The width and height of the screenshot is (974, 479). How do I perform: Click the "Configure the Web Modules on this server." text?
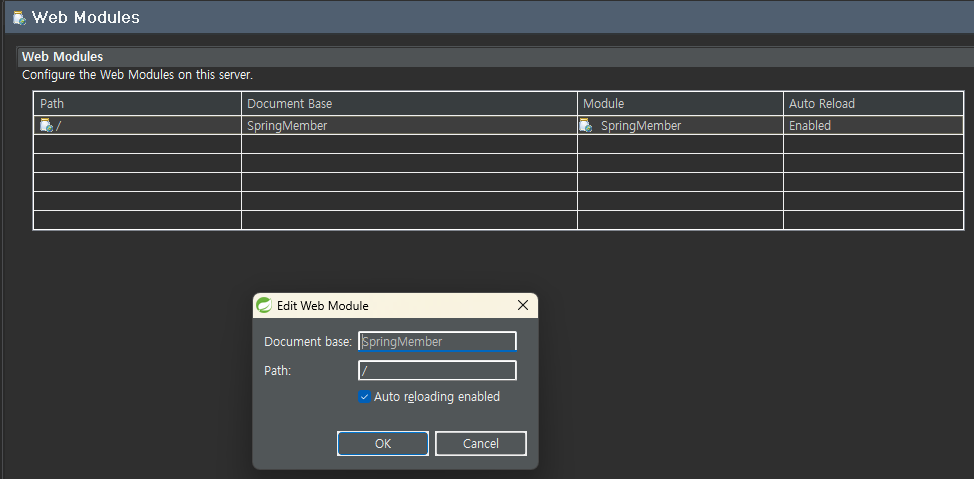[137, 75]
